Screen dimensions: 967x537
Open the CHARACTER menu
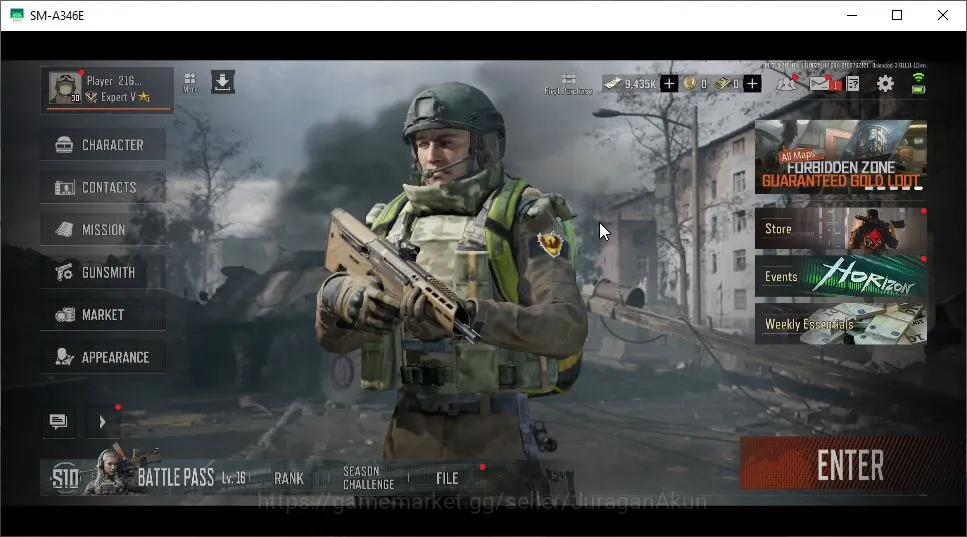pos(103,145)
